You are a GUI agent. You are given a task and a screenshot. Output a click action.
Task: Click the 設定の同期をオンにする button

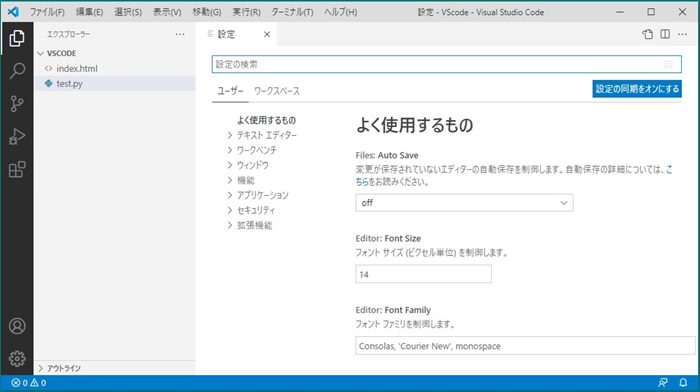(637, 89)
